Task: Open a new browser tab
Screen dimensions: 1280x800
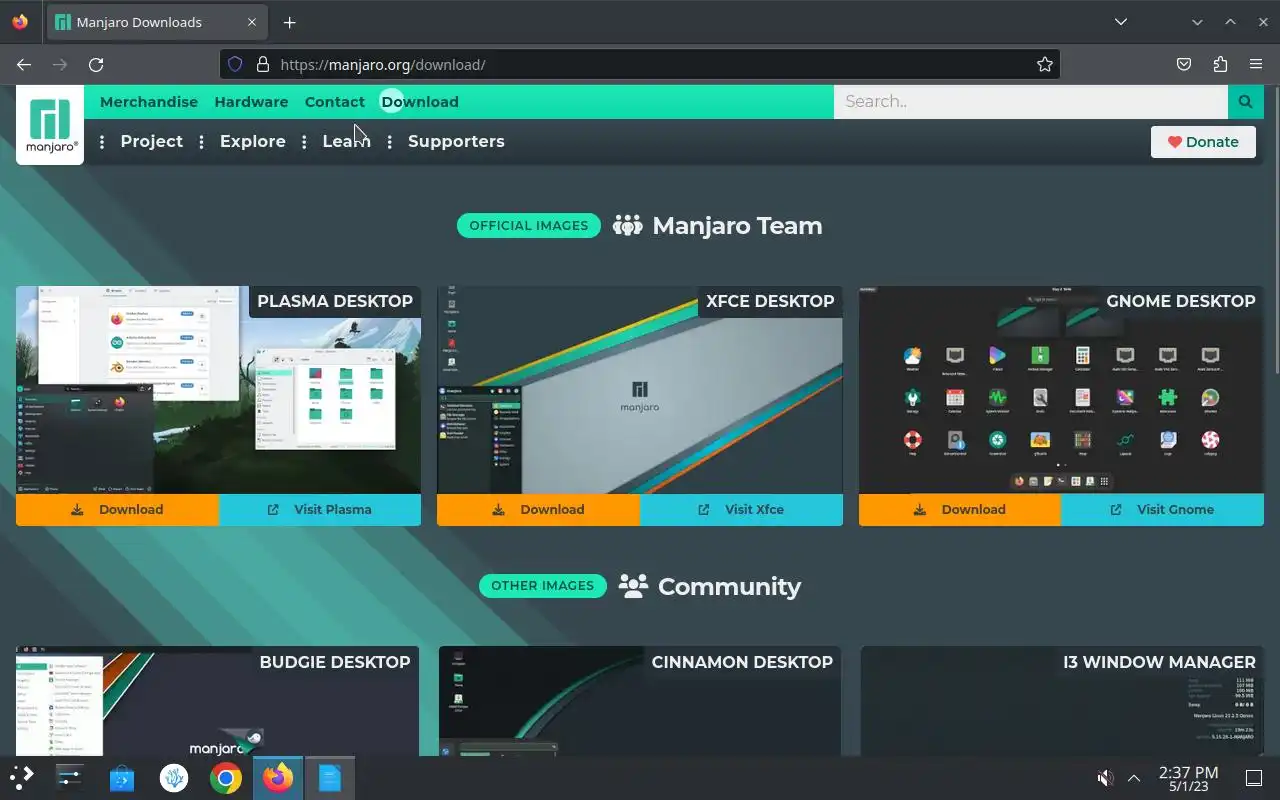Action: tap(289, 22)
